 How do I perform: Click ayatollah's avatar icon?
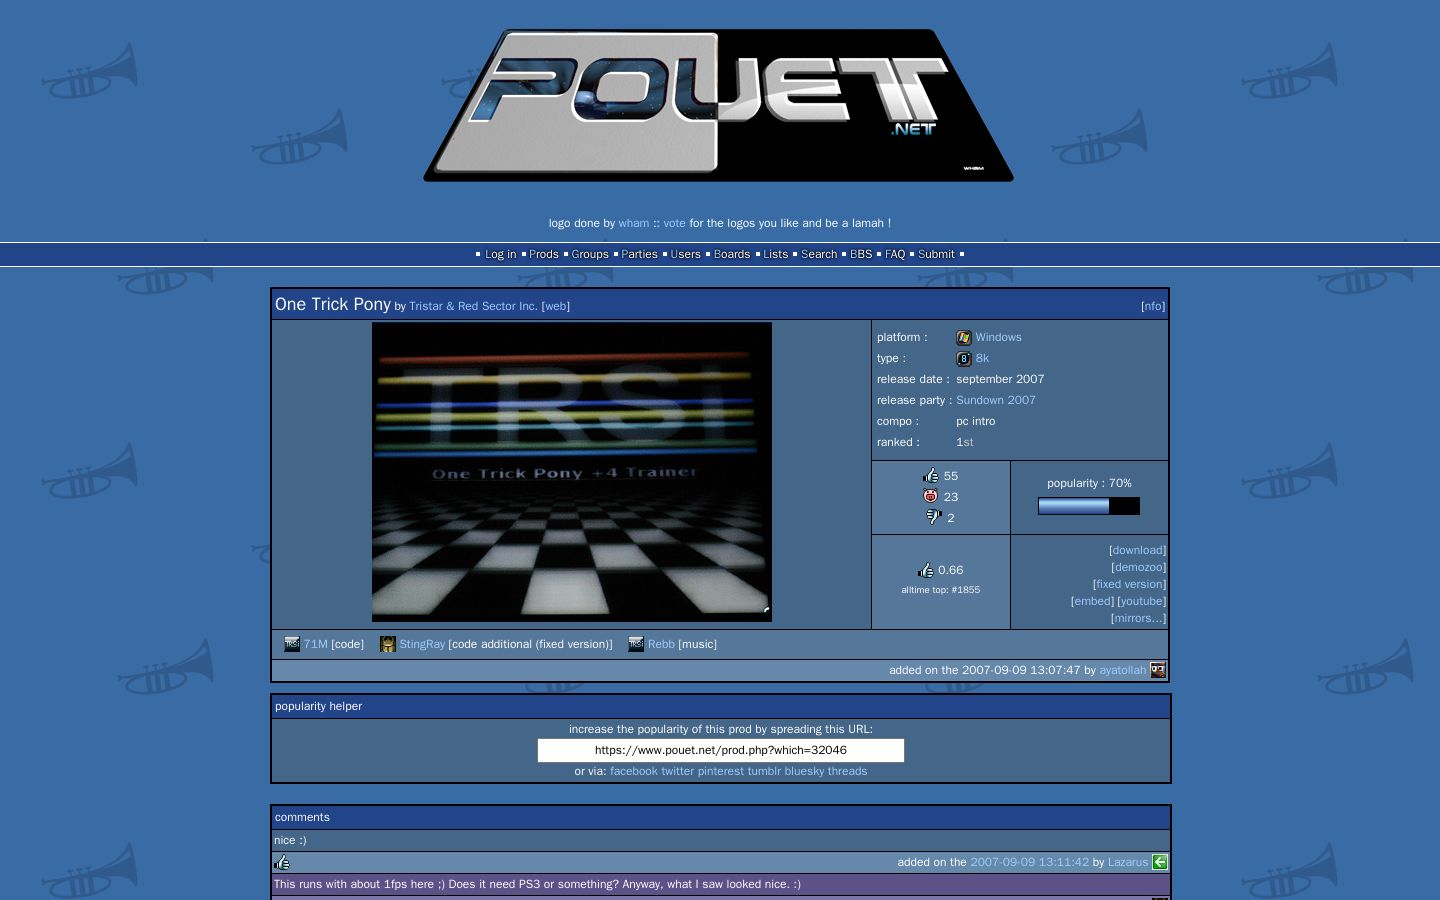[x=1158, y=670]
